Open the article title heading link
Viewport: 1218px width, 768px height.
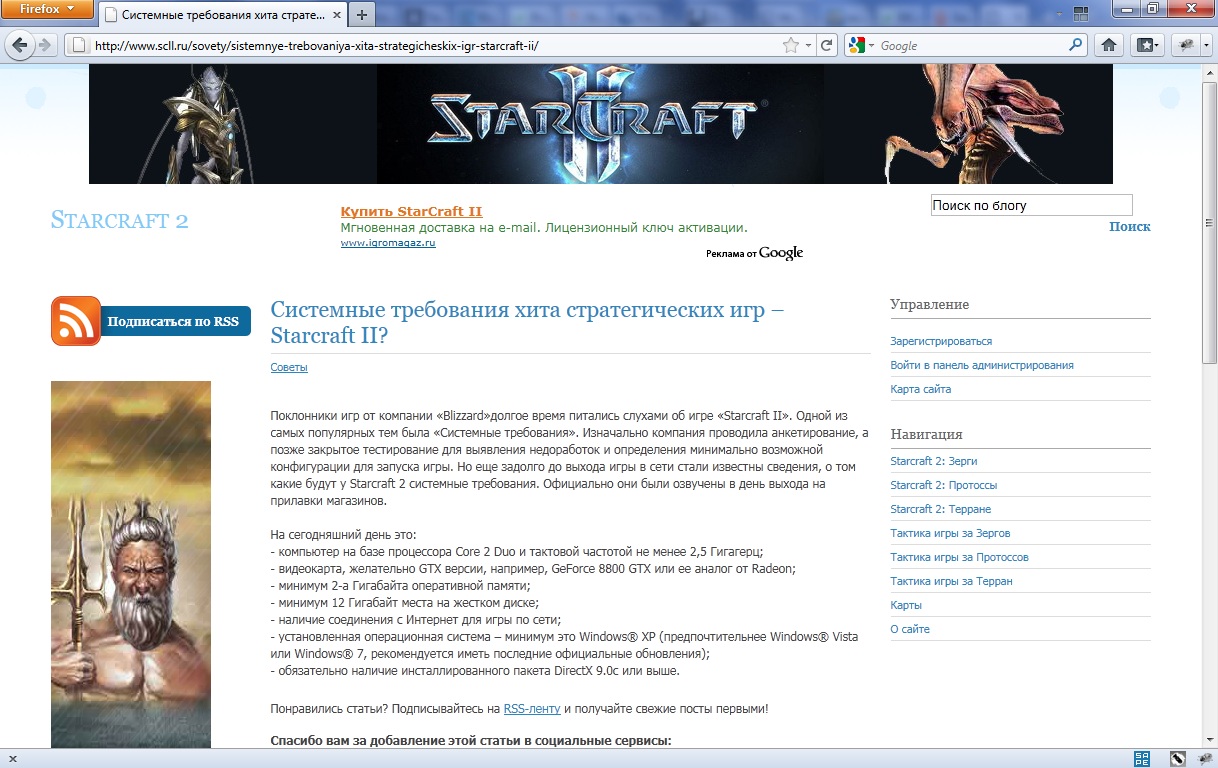pos(527,322)
